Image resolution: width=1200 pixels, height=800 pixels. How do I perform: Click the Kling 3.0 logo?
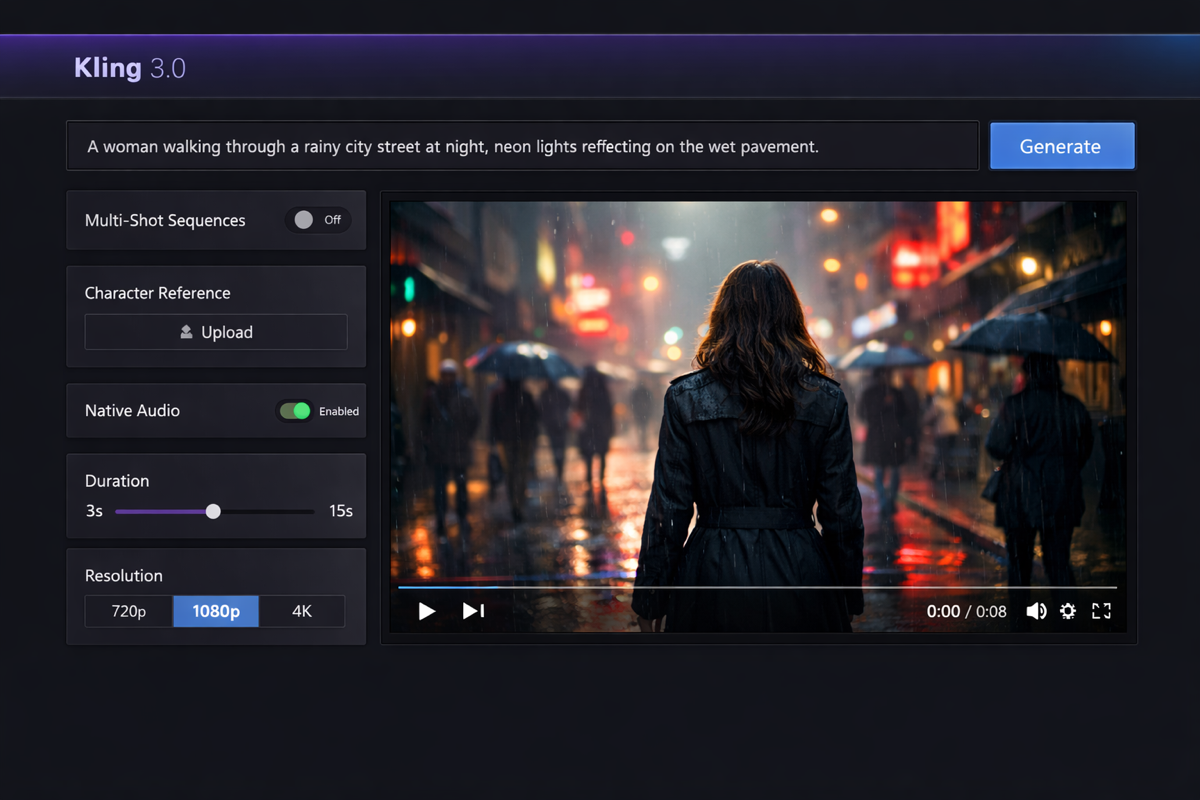point(129,67)
